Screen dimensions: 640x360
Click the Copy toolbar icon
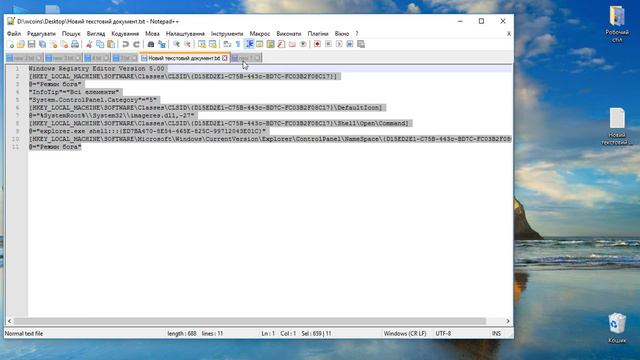coord(100,44)
